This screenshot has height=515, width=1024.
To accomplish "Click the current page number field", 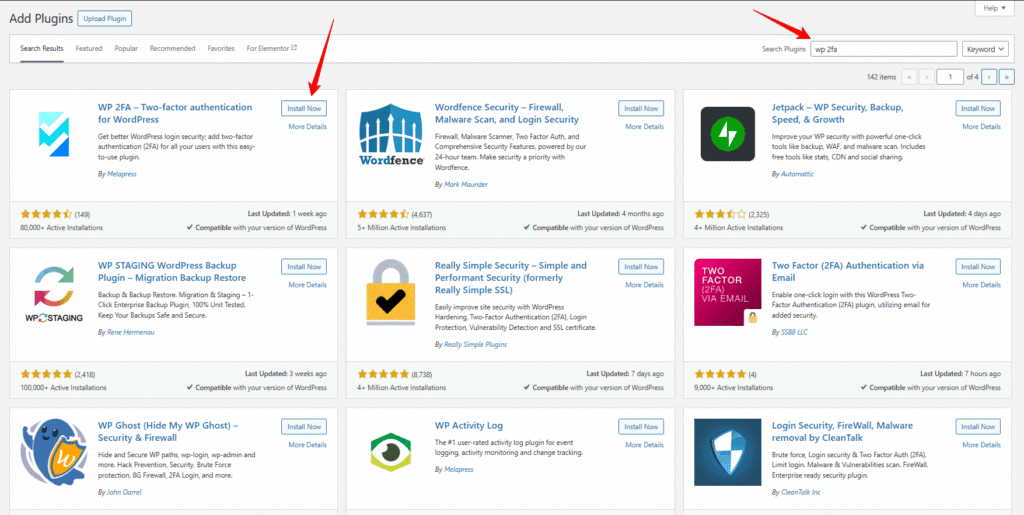I will [x=950, y=76].
